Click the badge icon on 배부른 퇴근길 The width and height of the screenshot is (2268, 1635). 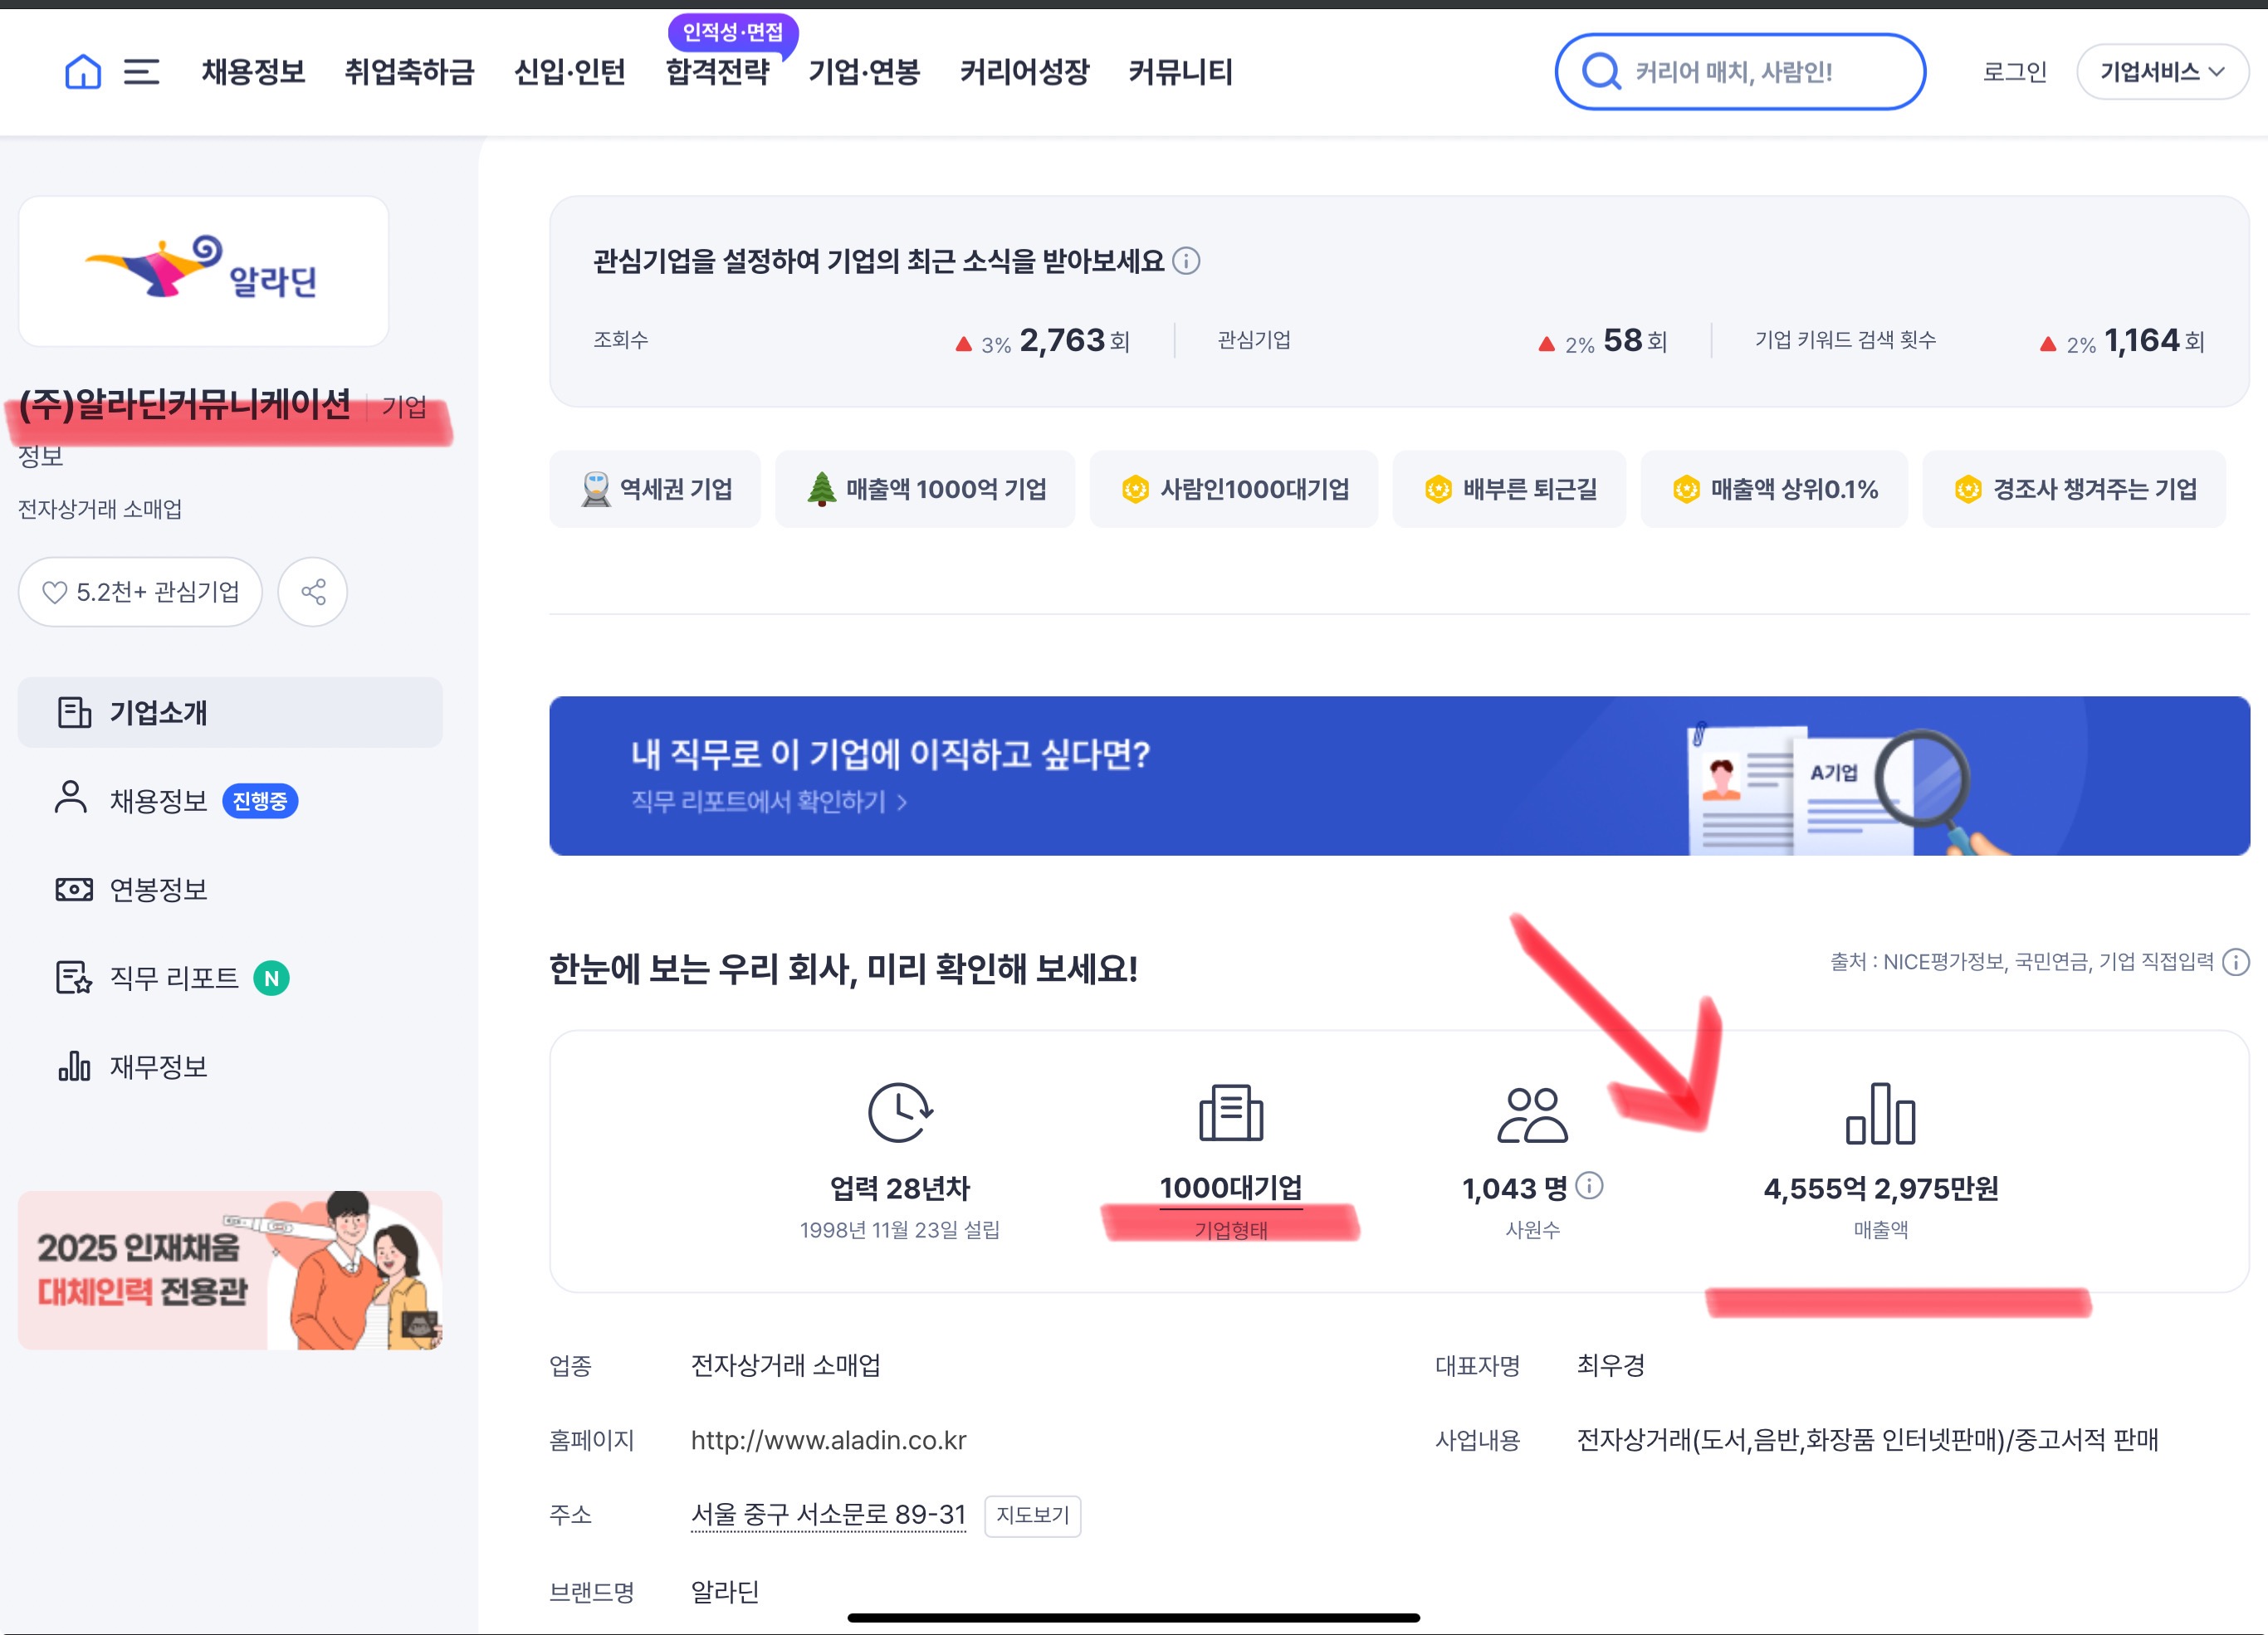click(x=1438, y=489)
